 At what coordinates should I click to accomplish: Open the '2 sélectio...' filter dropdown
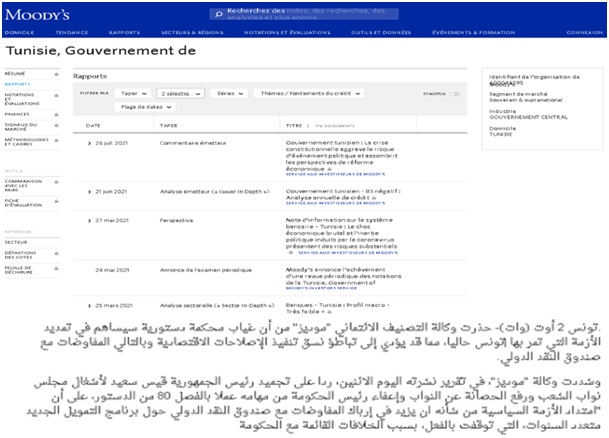pos(181,94)
